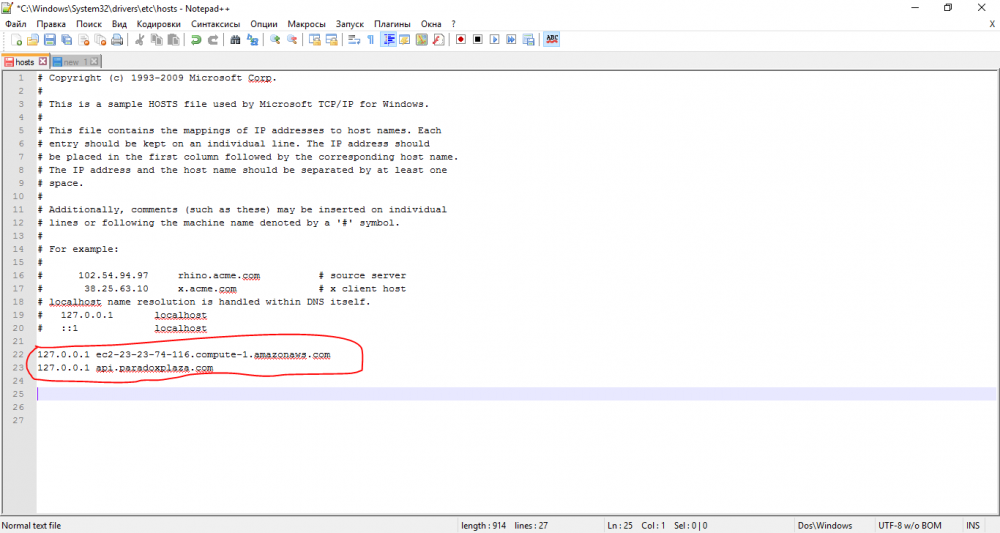The image size is (1000, 533).
Task: Open the ? help menu
Action: 453,24
